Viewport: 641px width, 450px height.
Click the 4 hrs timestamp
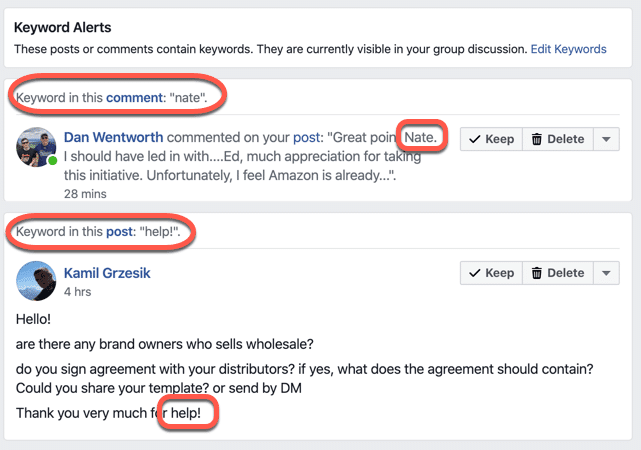point(77,292)
